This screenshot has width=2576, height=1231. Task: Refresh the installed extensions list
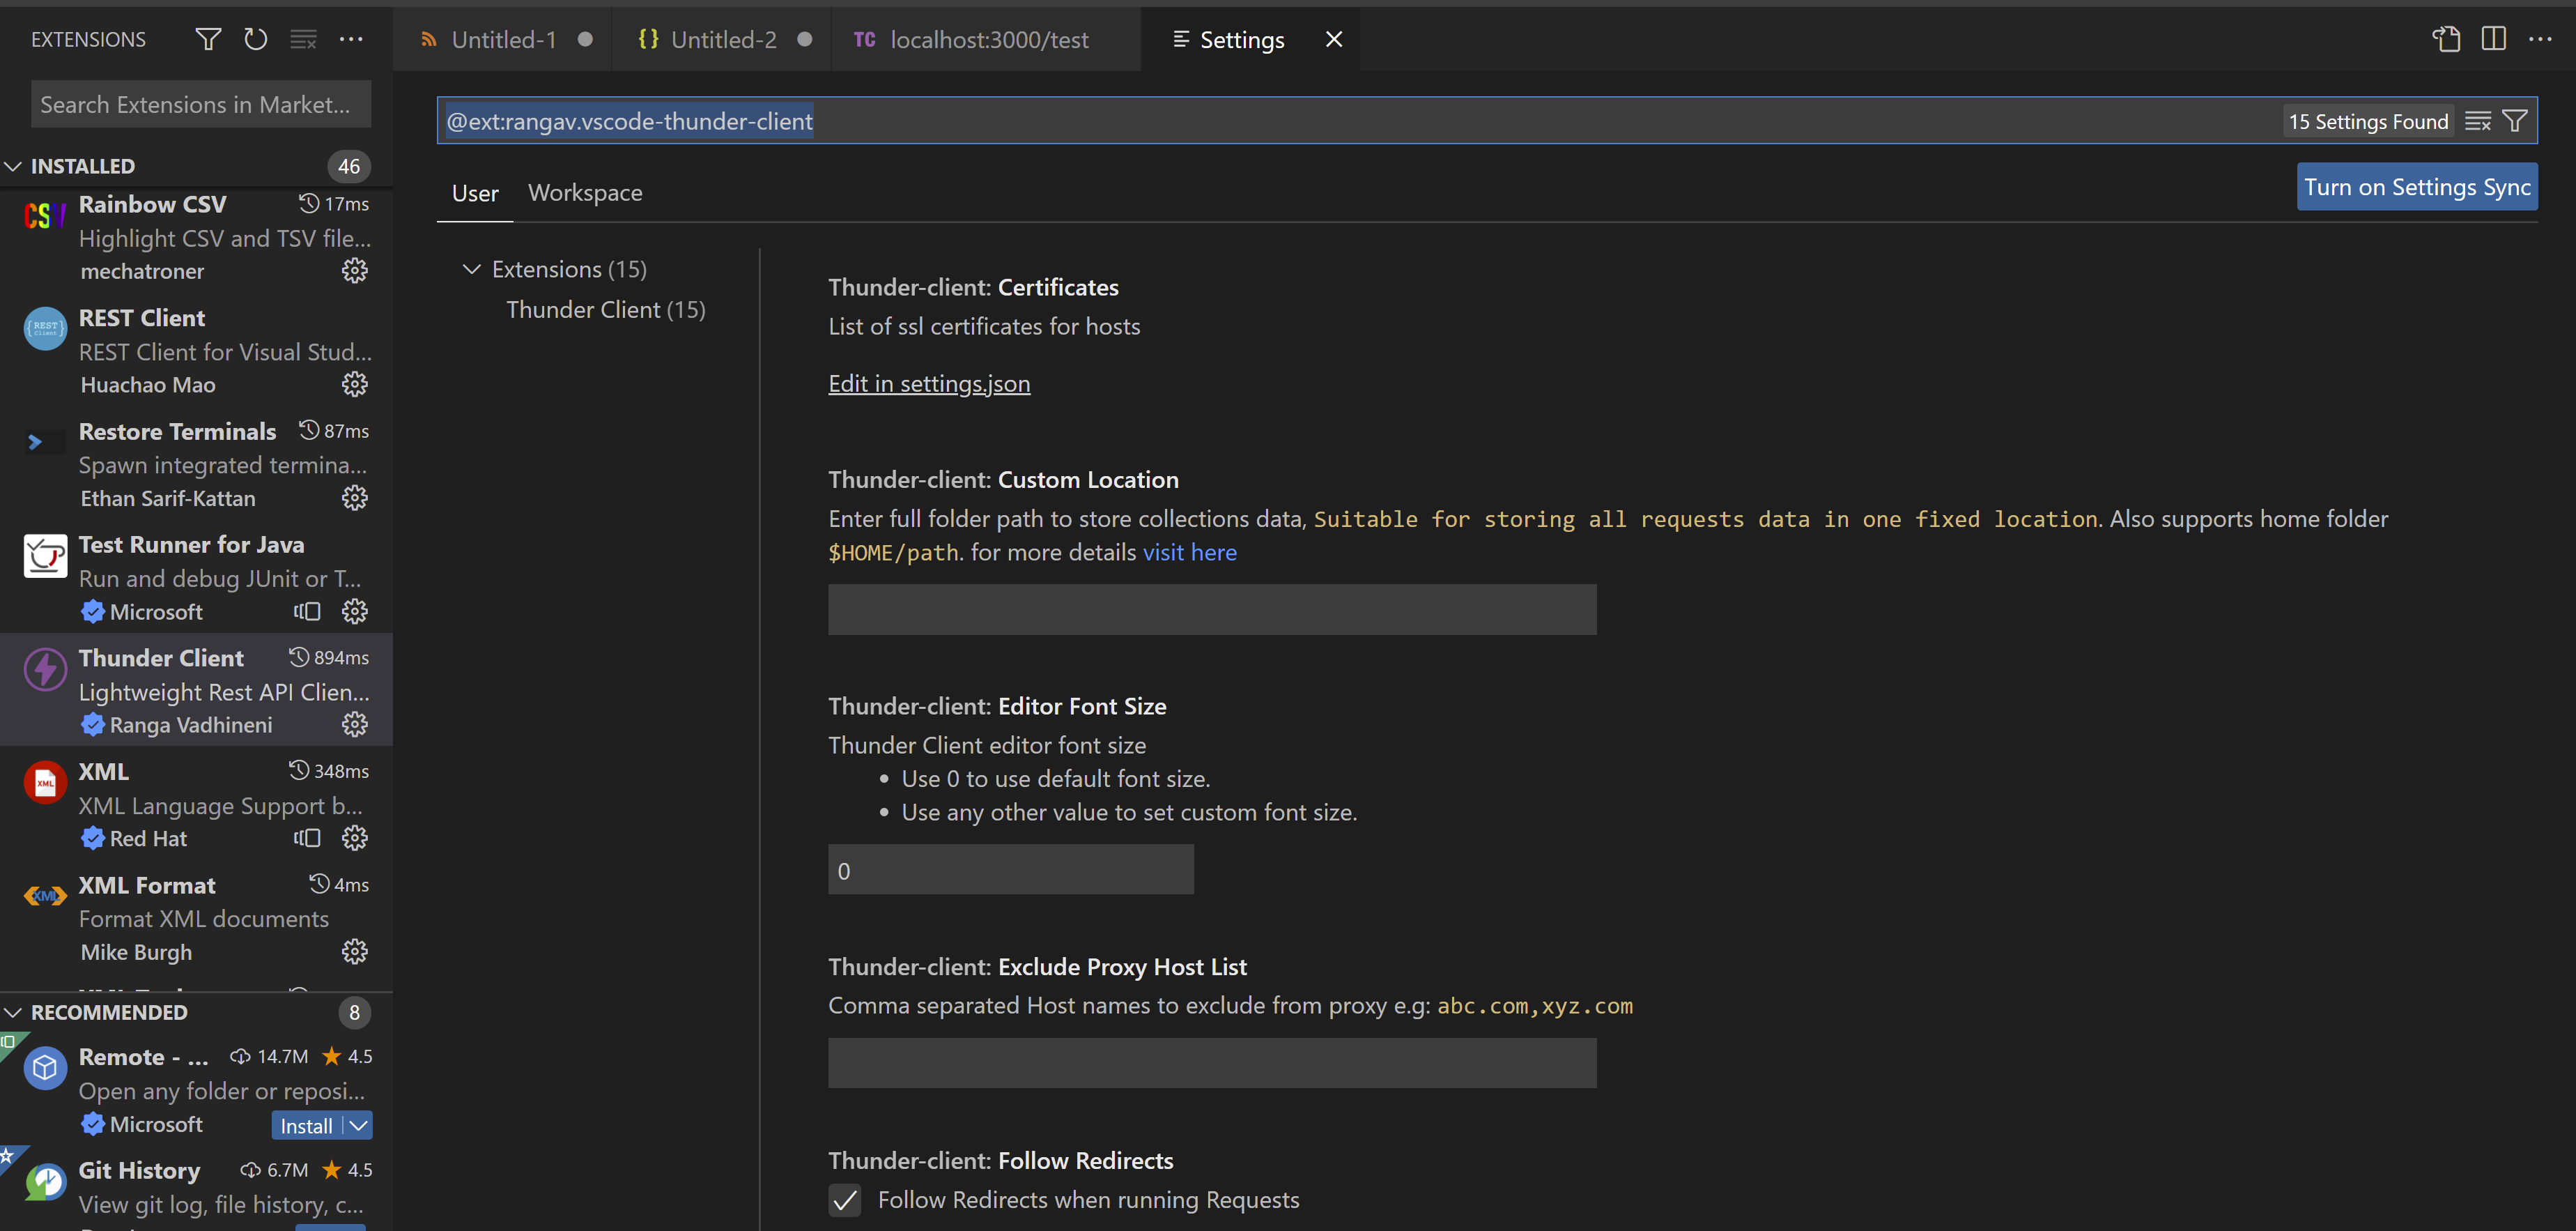255,39
